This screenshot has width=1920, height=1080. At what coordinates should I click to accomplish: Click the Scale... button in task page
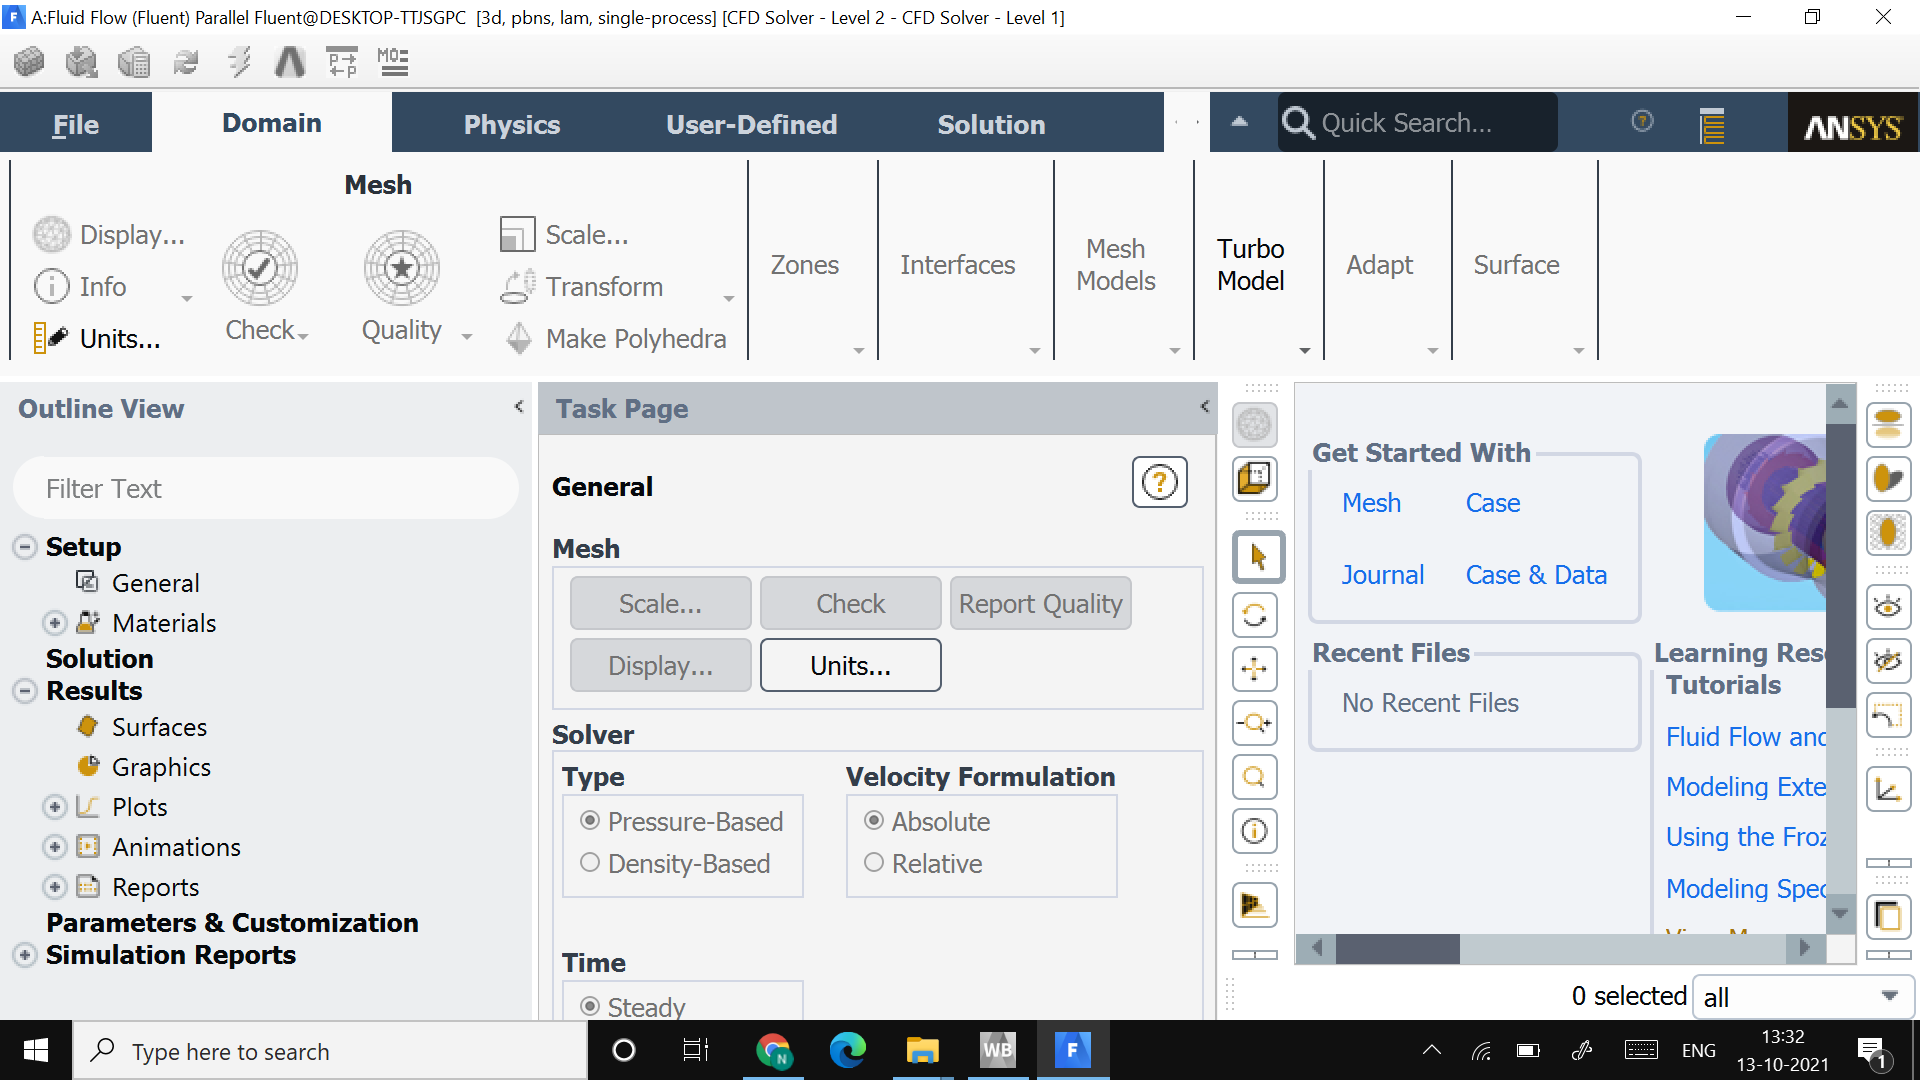(x=660, y=603)
